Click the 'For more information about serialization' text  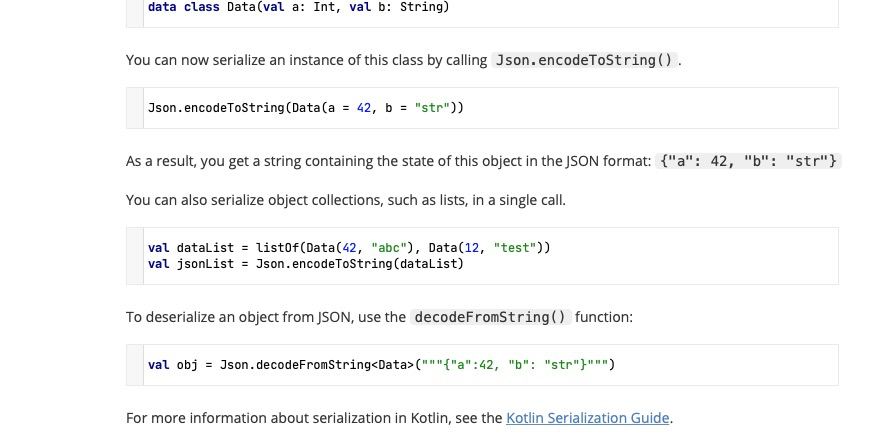[x=314, y=418]
